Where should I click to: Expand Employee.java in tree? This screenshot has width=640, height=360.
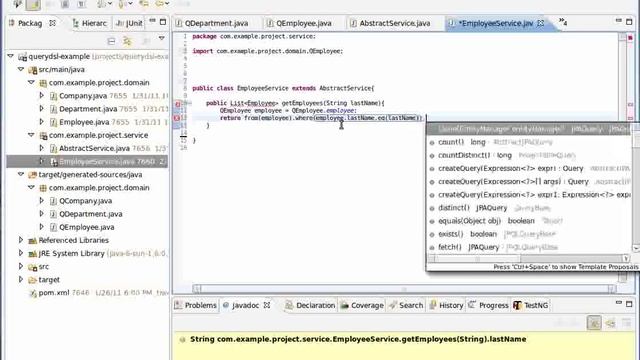41,122
